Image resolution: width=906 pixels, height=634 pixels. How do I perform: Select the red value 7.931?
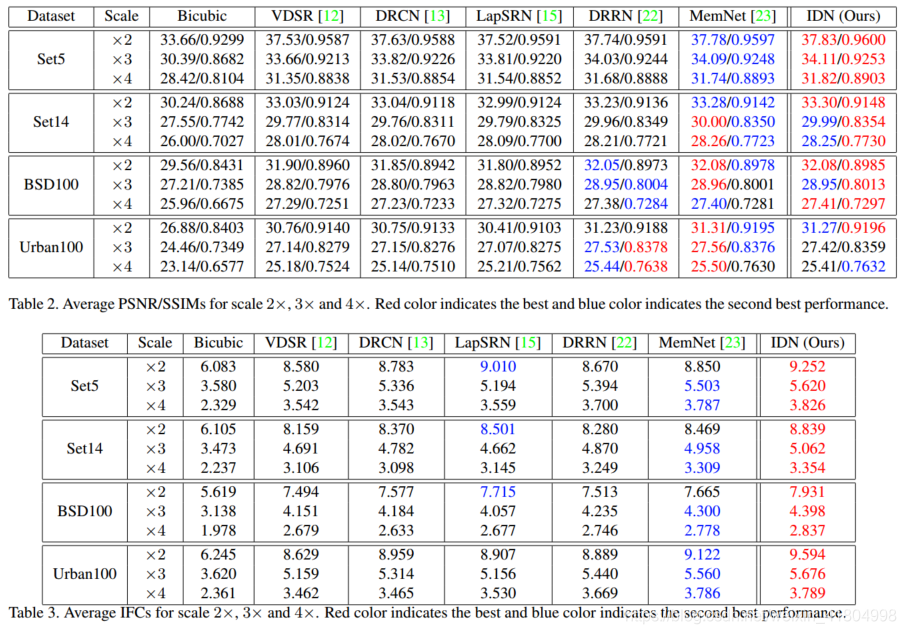pyautogui.click(x=807, y=492)
